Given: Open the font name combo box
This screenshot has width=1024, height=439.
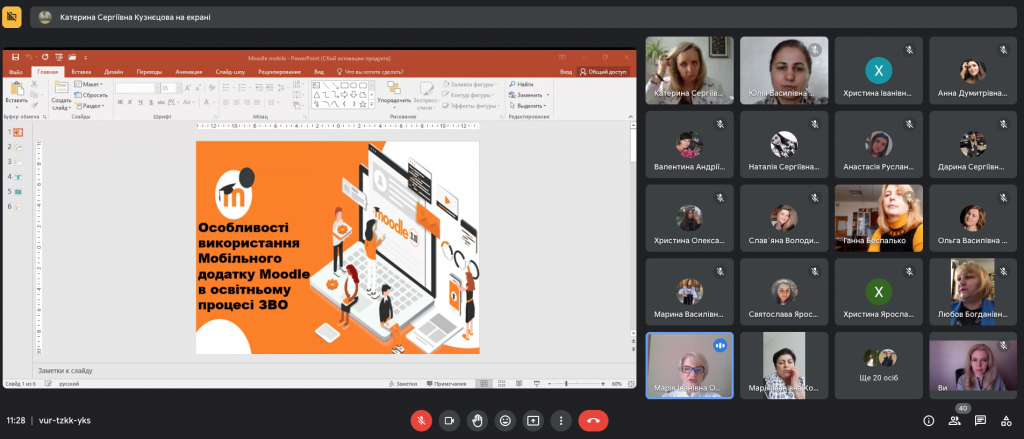Looking at the screenshot, I should (x=137, y=88).
